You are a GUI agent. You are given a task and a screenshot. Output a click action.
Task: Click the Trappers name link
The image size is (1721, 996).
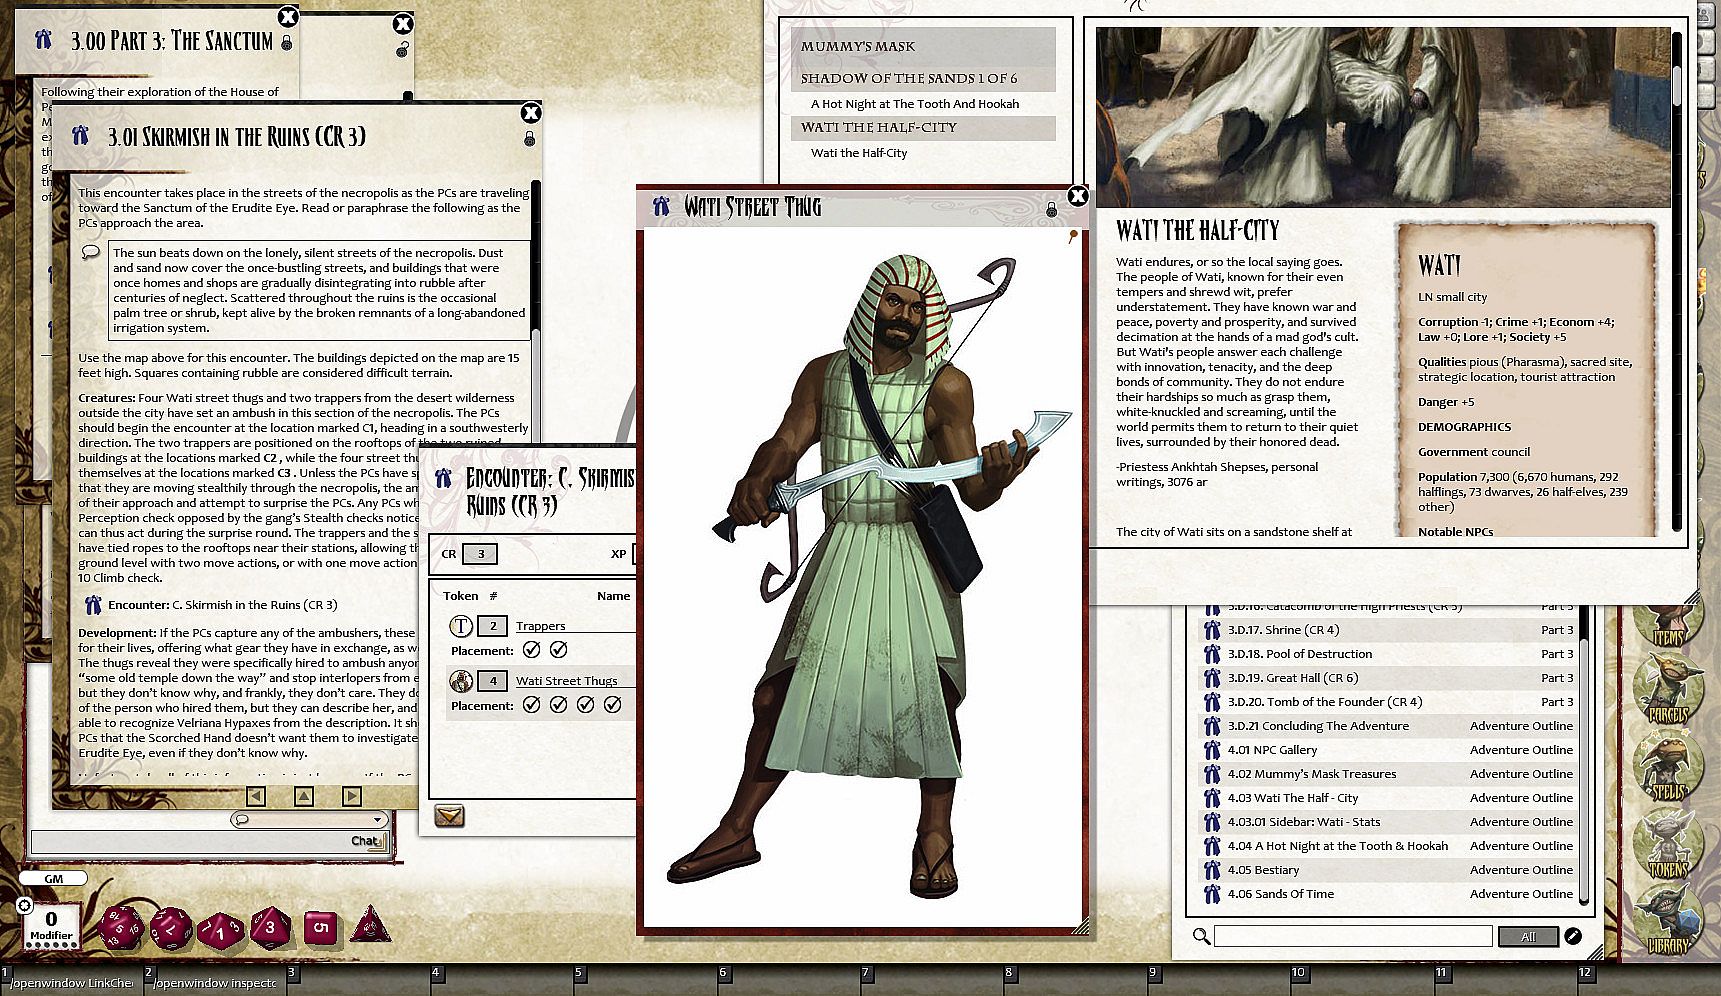[x=541, y=626]
